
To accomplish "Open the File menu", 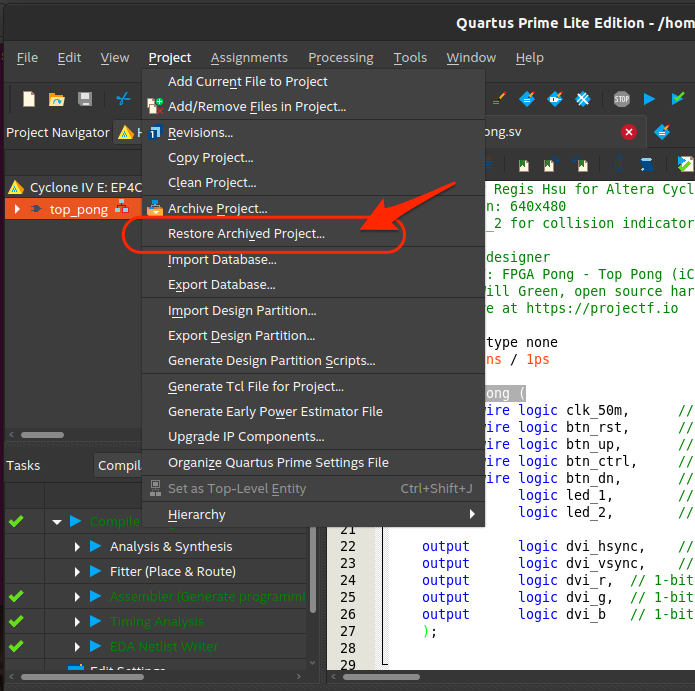I will 27,58.
